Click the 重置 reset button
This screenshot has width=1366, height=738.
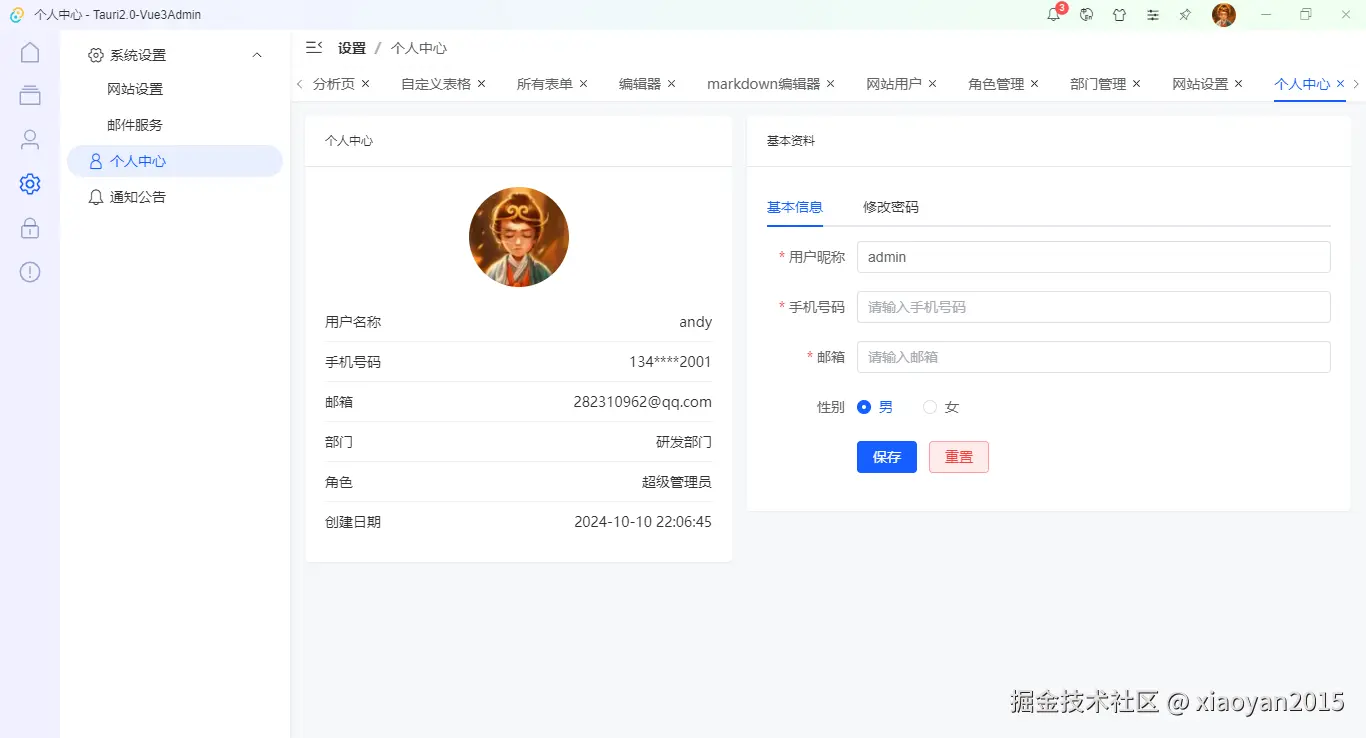(x=958, y=457)
